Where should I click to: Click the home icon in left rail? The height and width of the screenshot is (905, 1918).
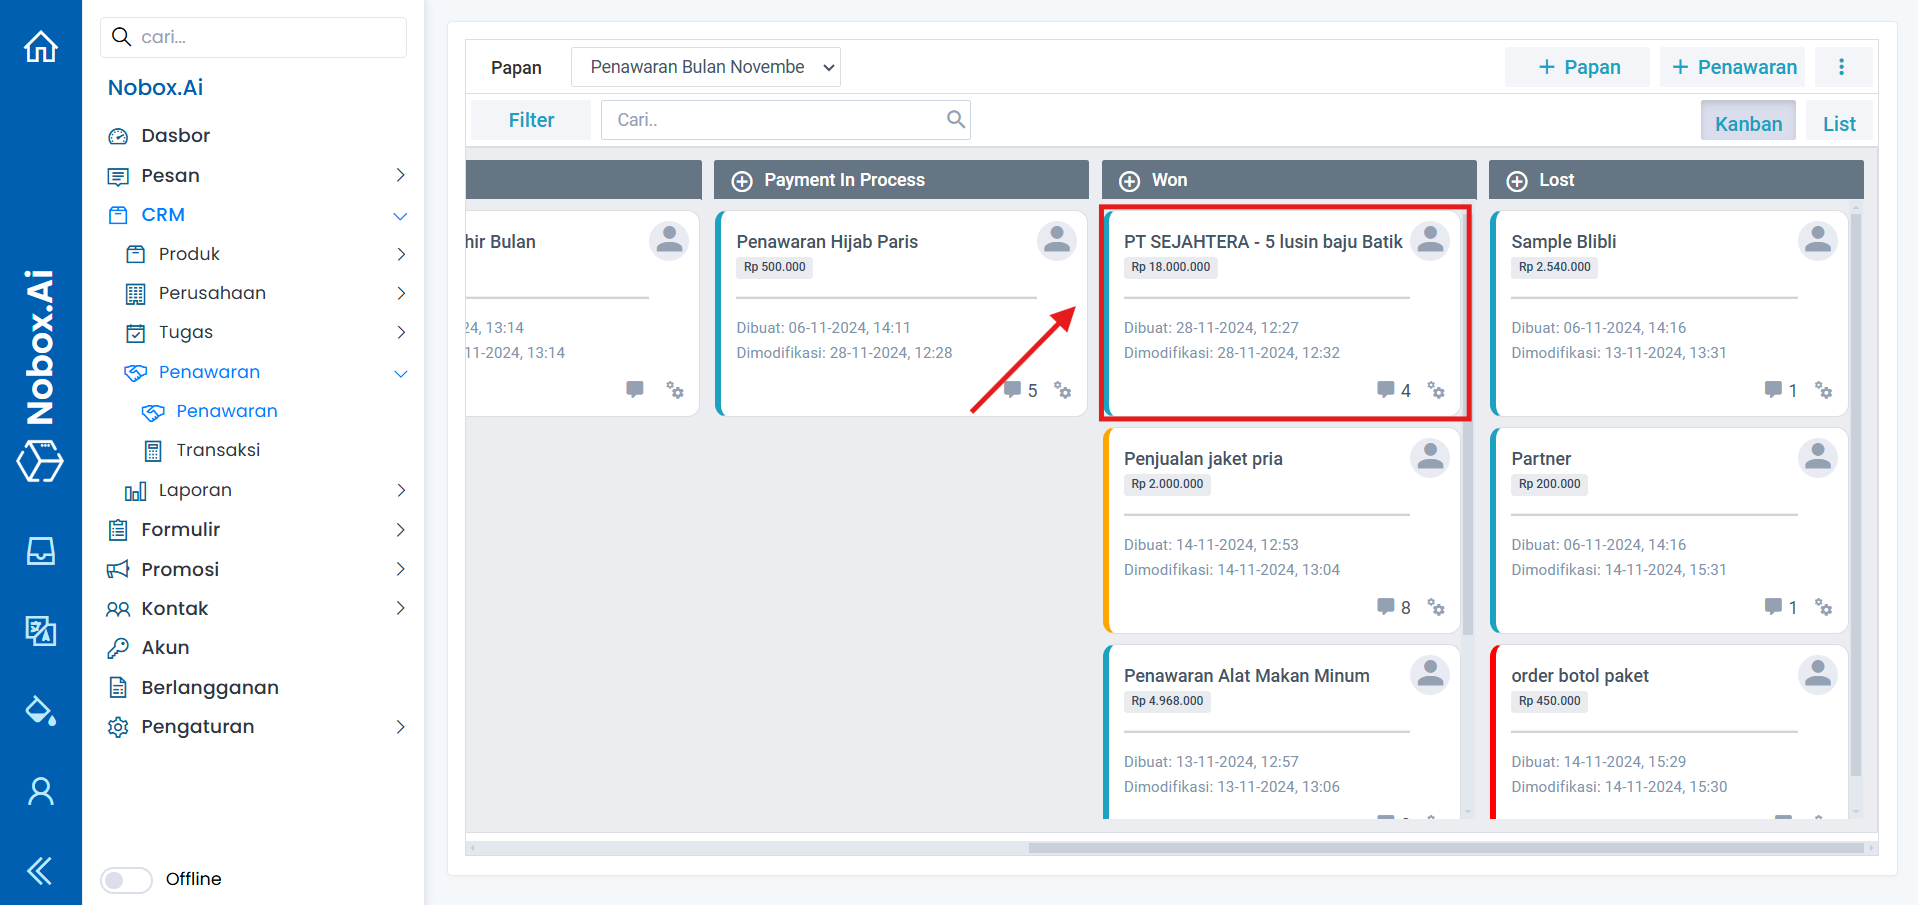pyautogui.click(x=41, y=47)
